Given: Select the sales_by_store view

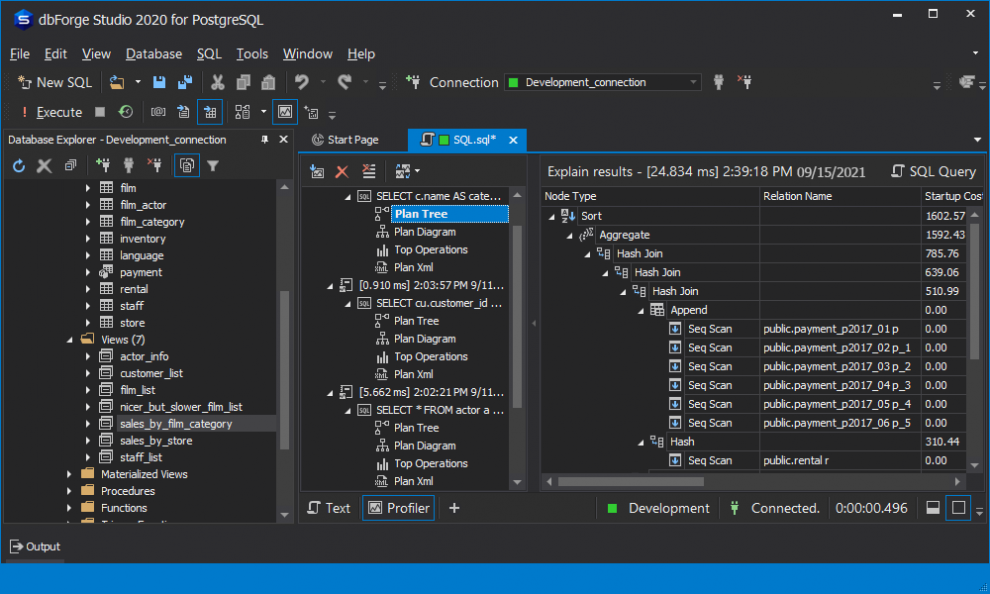Looking at the screenshot, I should click(x=155, y=440).
